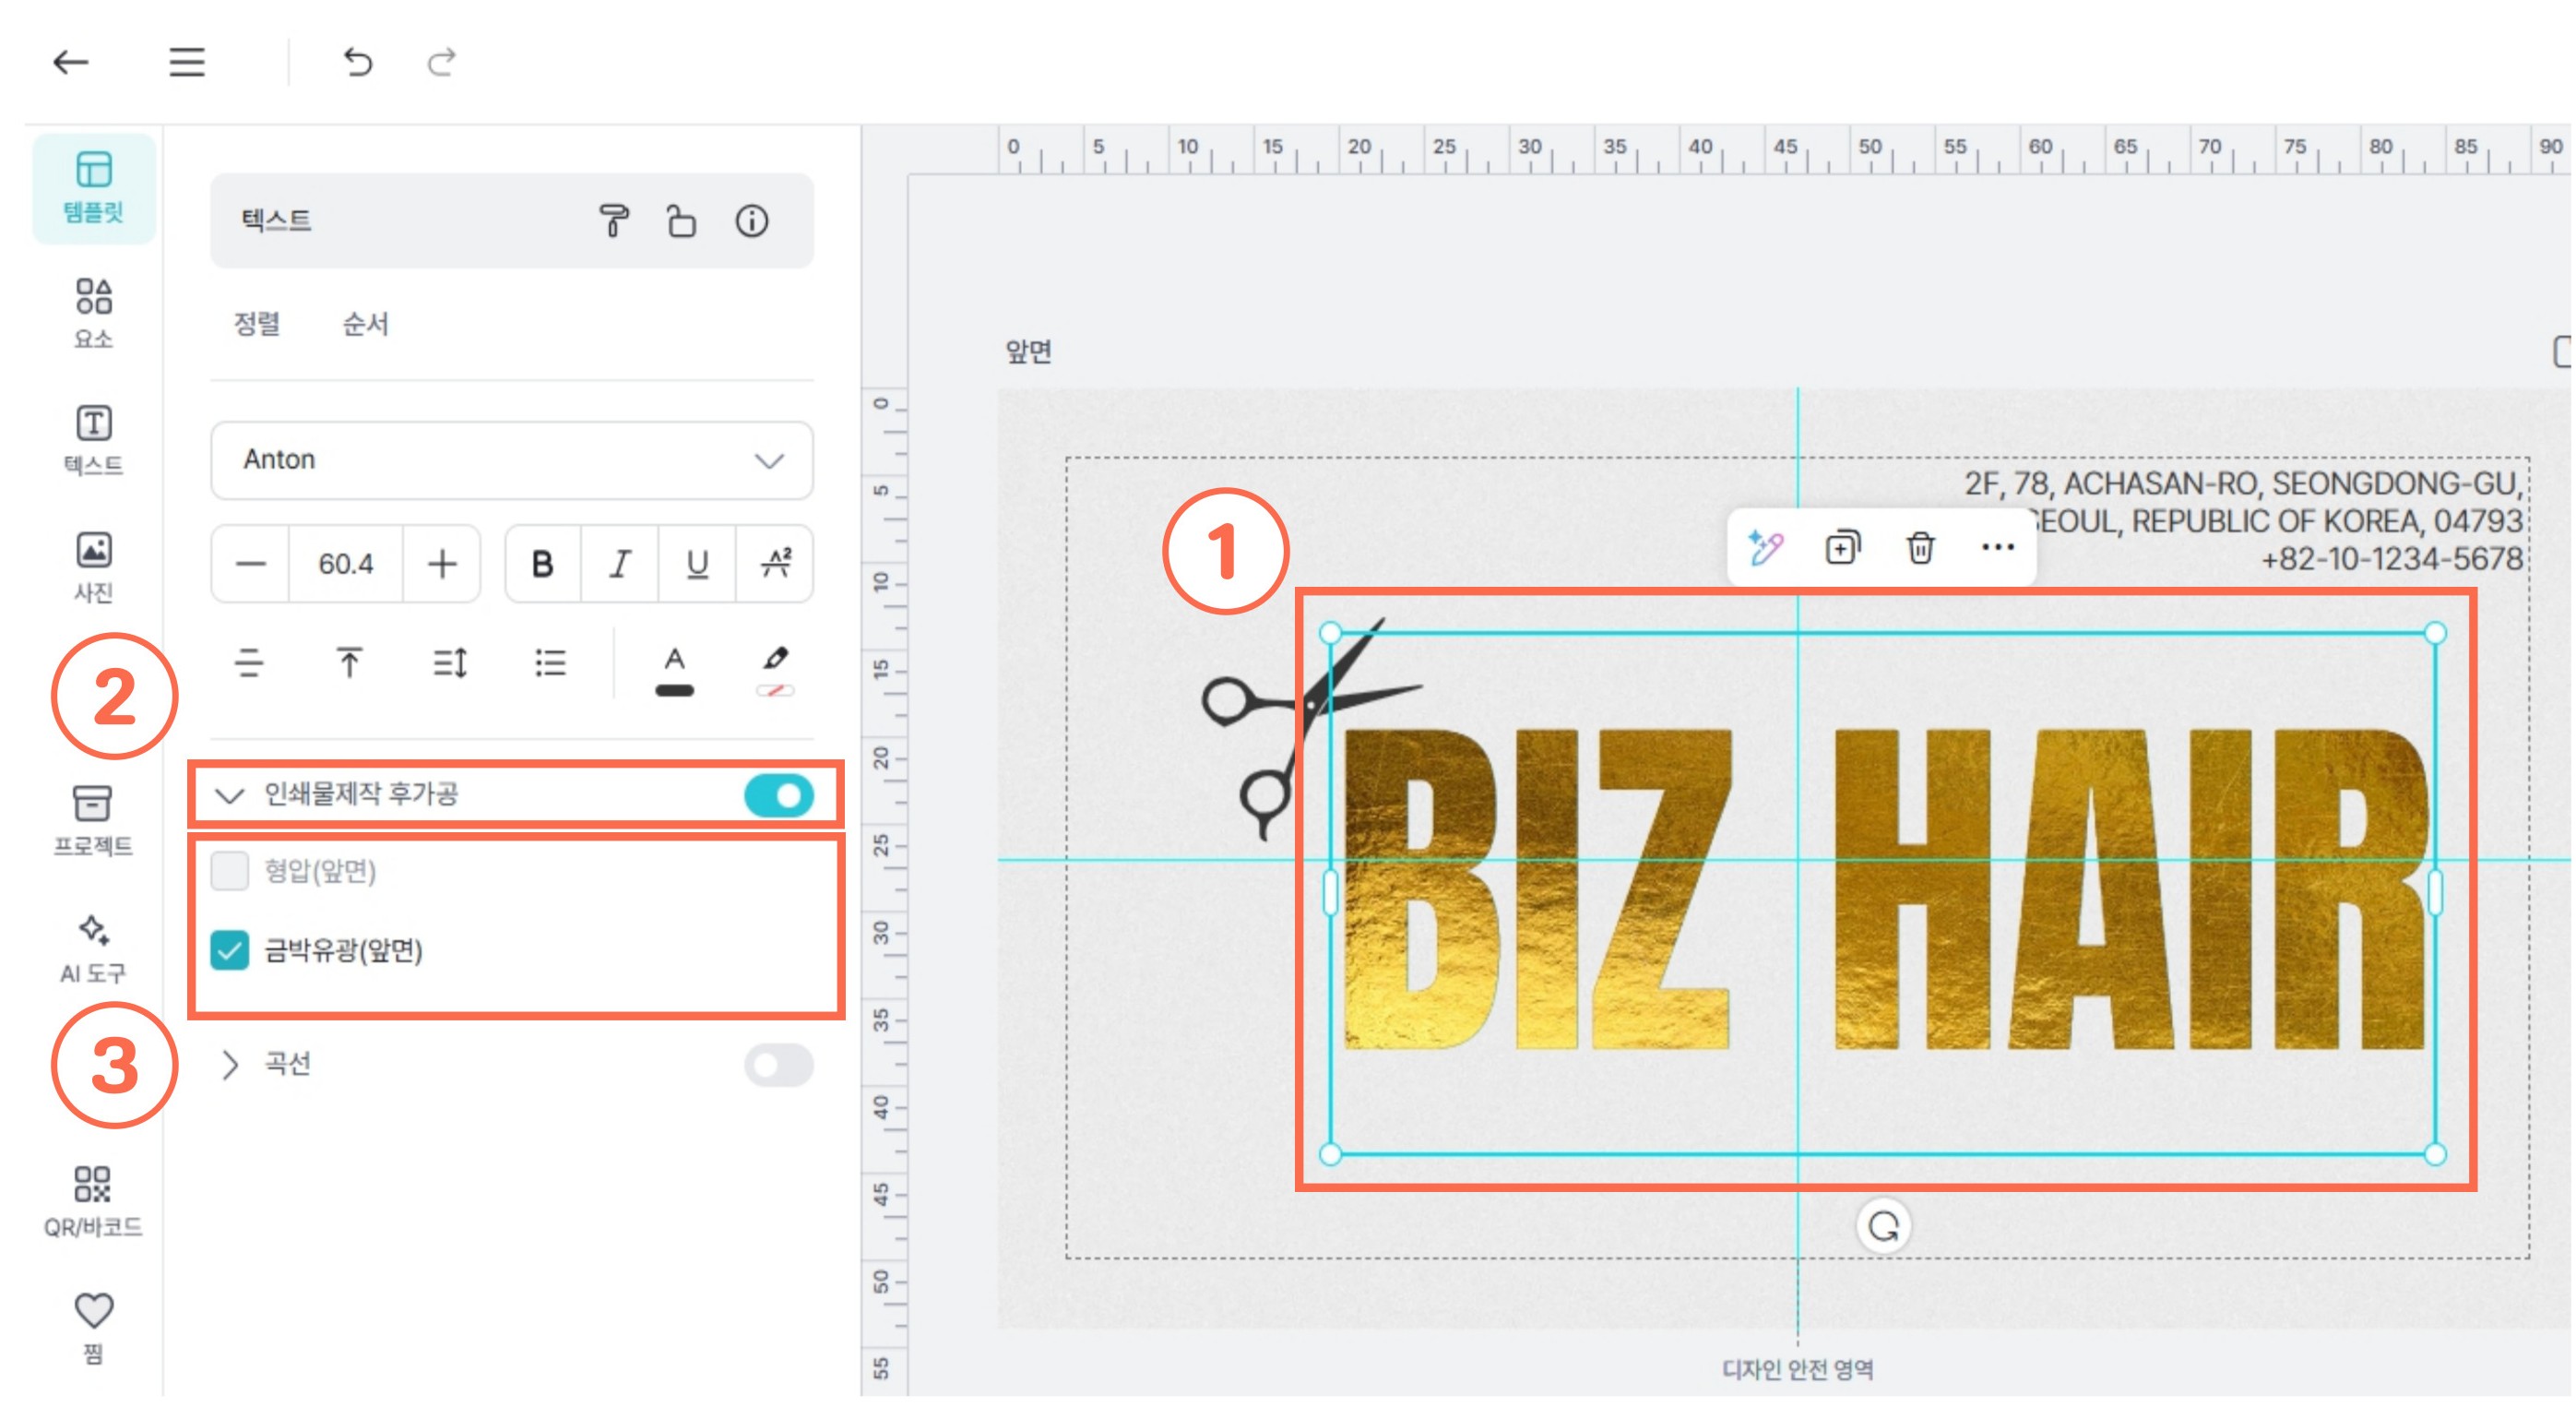The height and width of the screenshot is (1407, 2576).
Task: Delete selected text with trash icon
Action: click(1919, 547)
